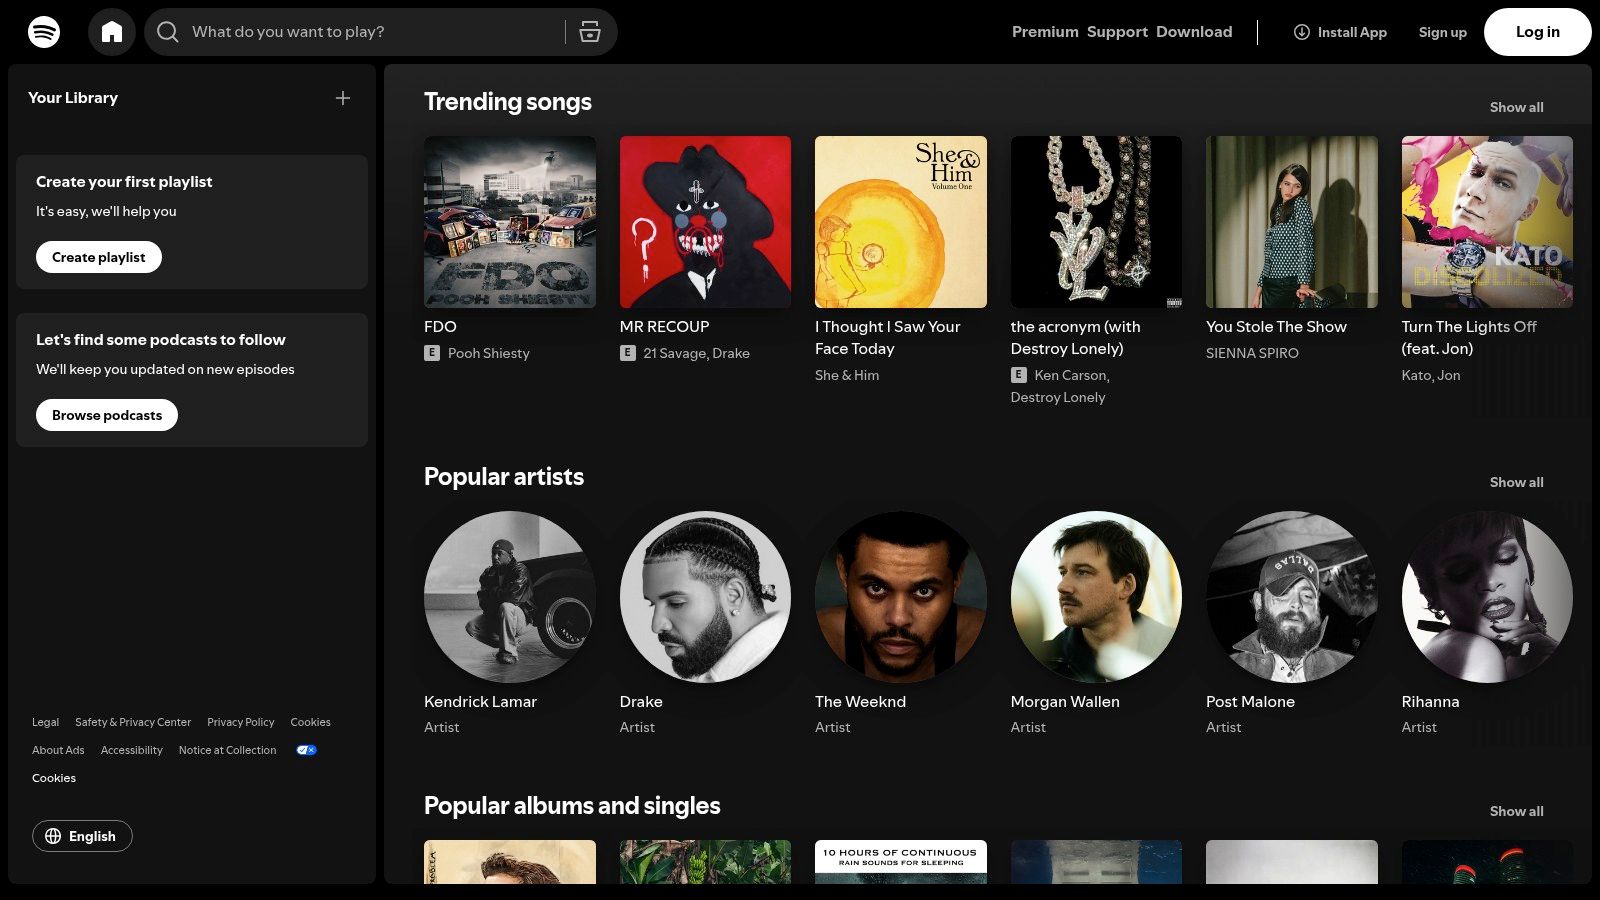The image size is (1600, 900).
Task: Show all Popular artists
Action: pos(1516,482)
